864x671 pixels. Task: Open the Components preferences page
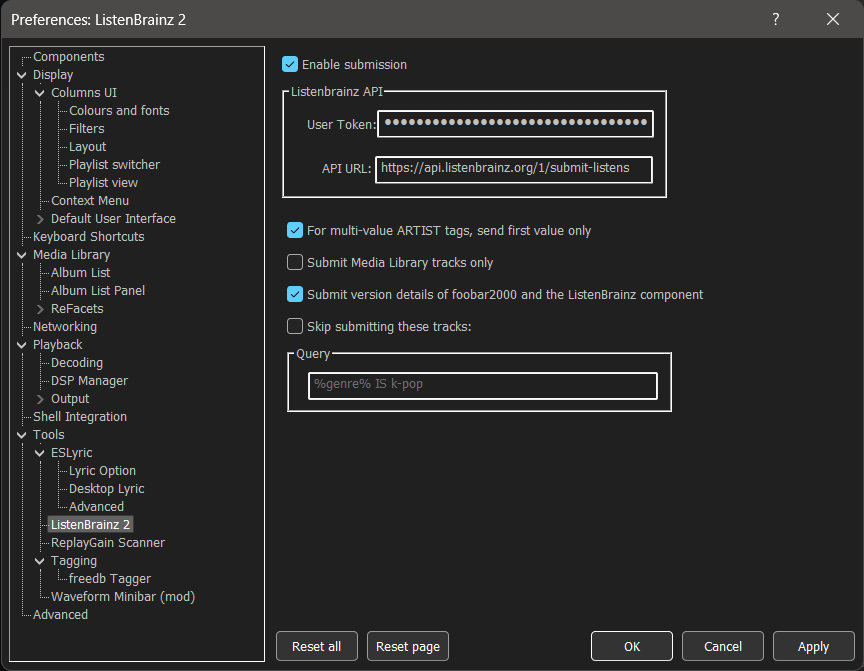tap(68, 57)
